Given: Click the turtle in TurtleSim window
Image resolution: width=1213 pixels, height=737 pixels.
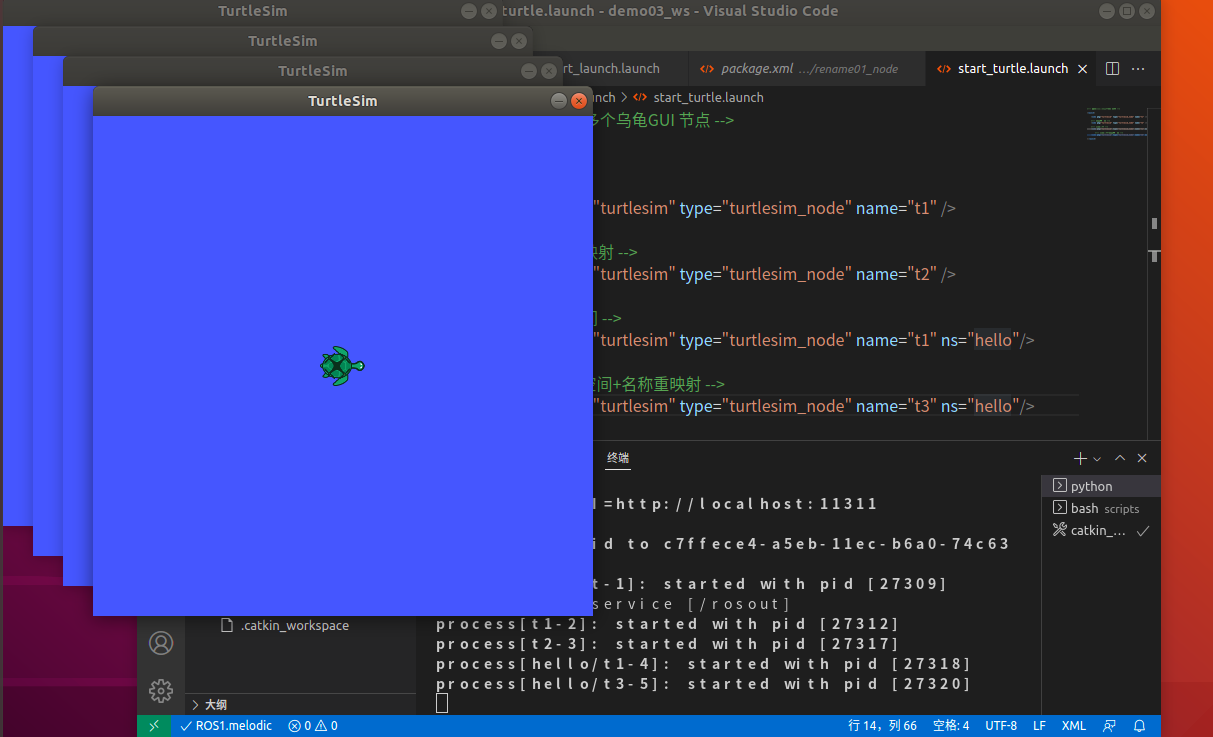Looking at the screenshot, I should 342,366.
